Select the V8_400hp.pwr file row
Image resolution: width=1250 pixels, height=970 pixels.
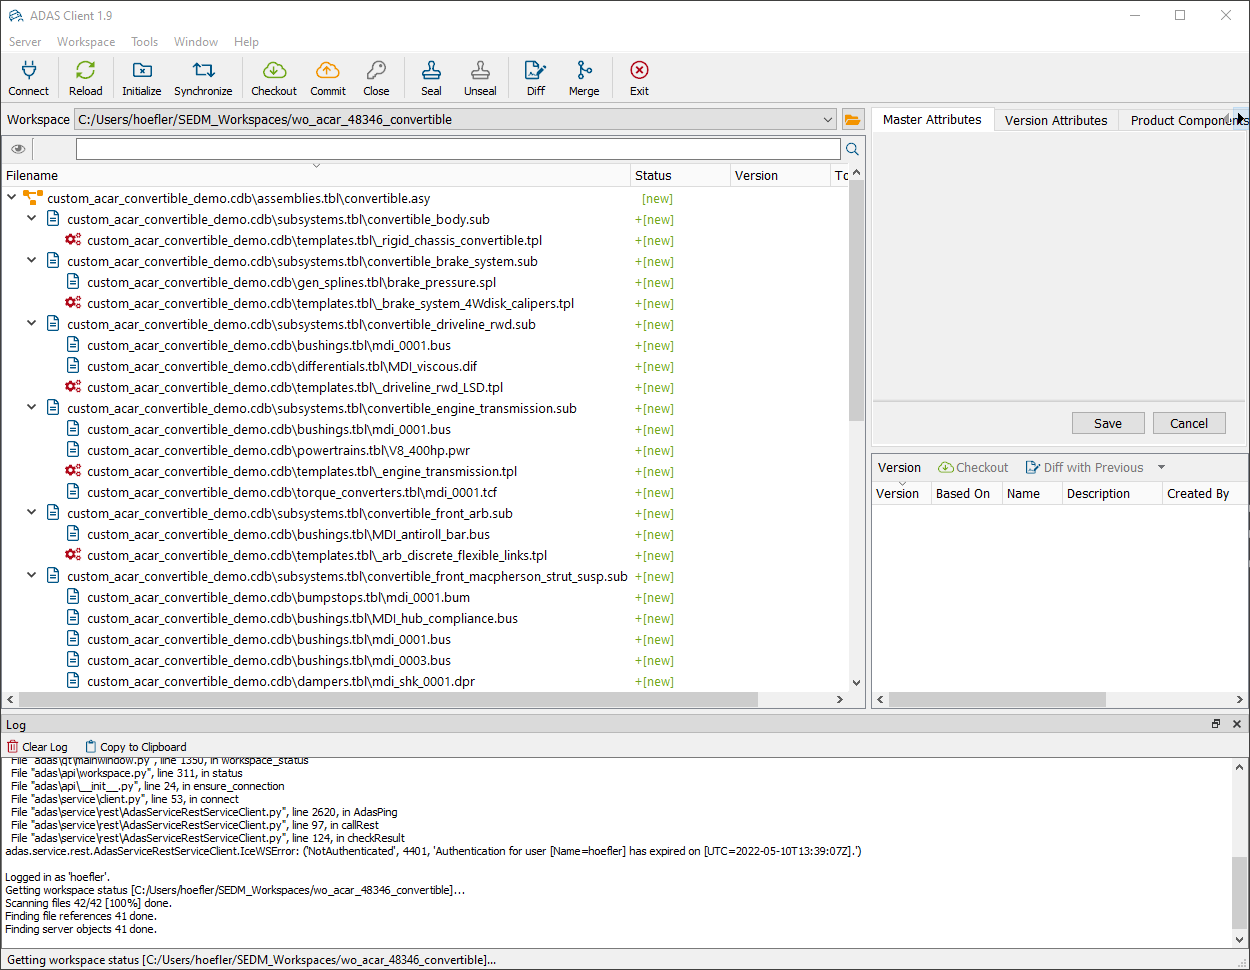[425, 450]
